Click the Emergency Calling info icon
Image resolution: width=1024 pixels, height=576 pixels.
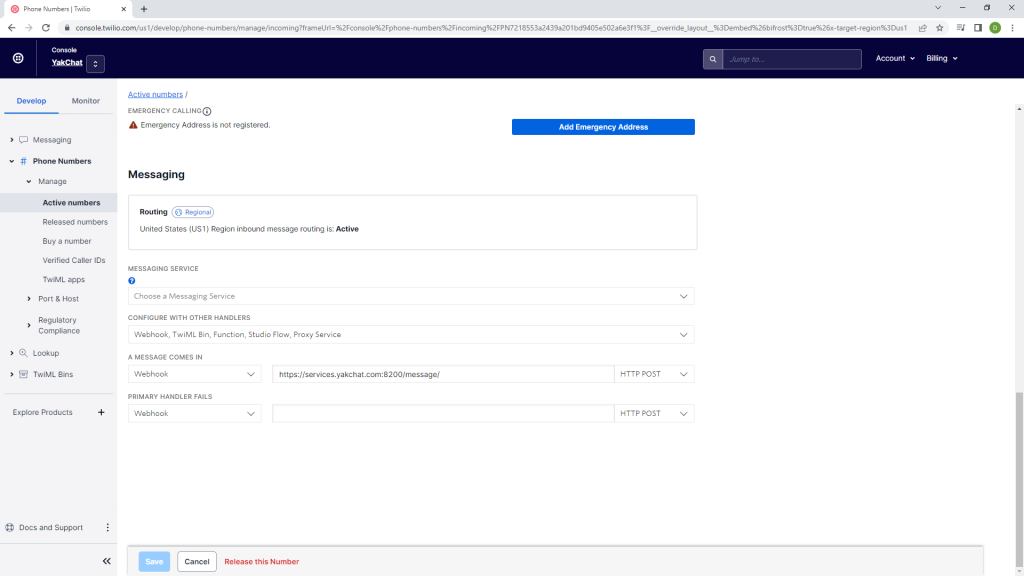tap(207, 111)
